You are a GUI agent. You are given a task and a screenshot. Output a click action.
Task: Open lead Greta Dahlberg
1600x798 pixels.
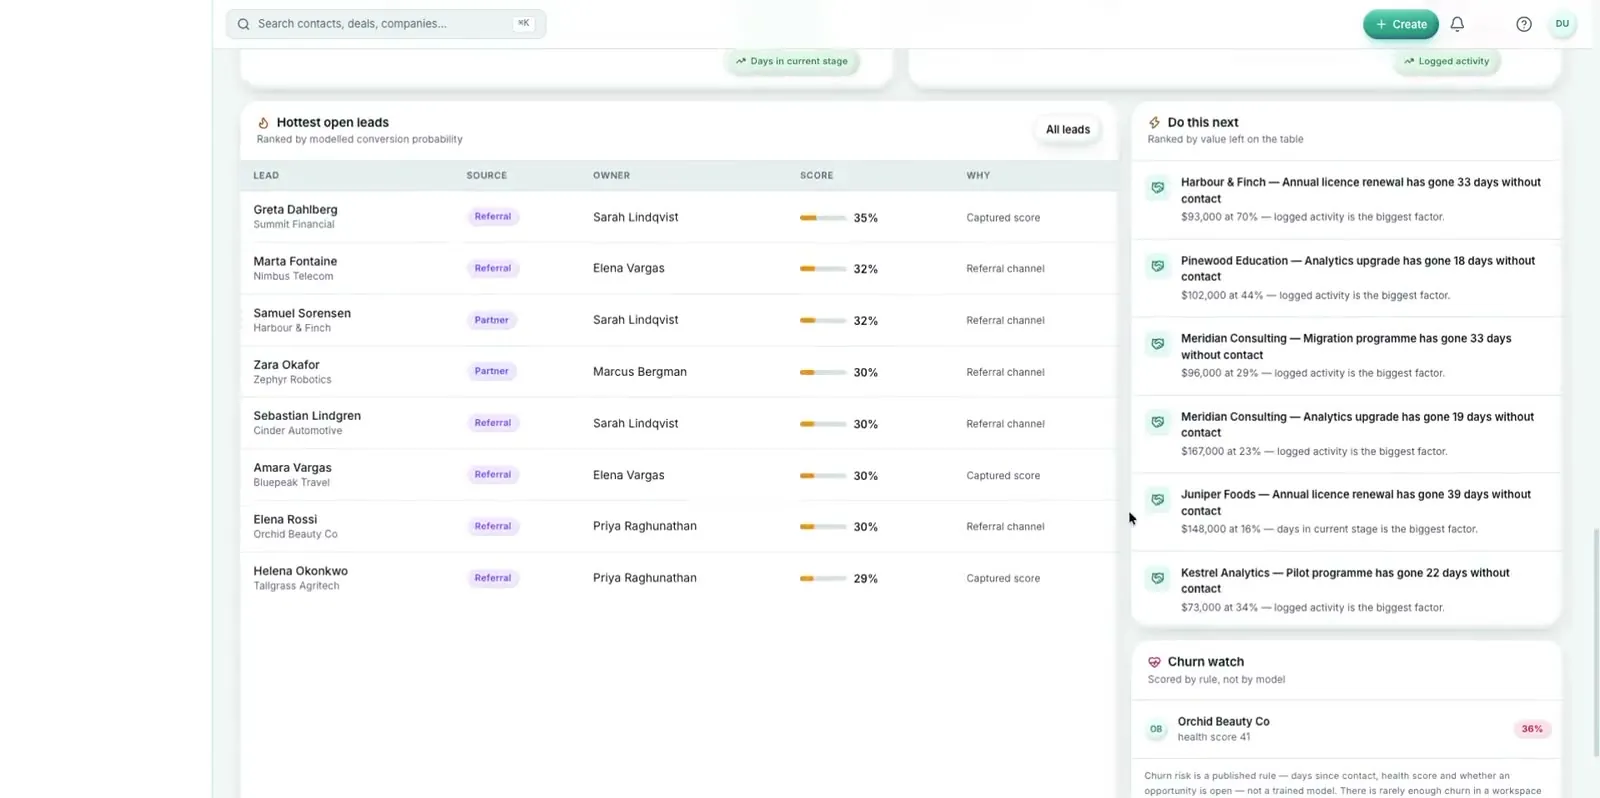295,210
